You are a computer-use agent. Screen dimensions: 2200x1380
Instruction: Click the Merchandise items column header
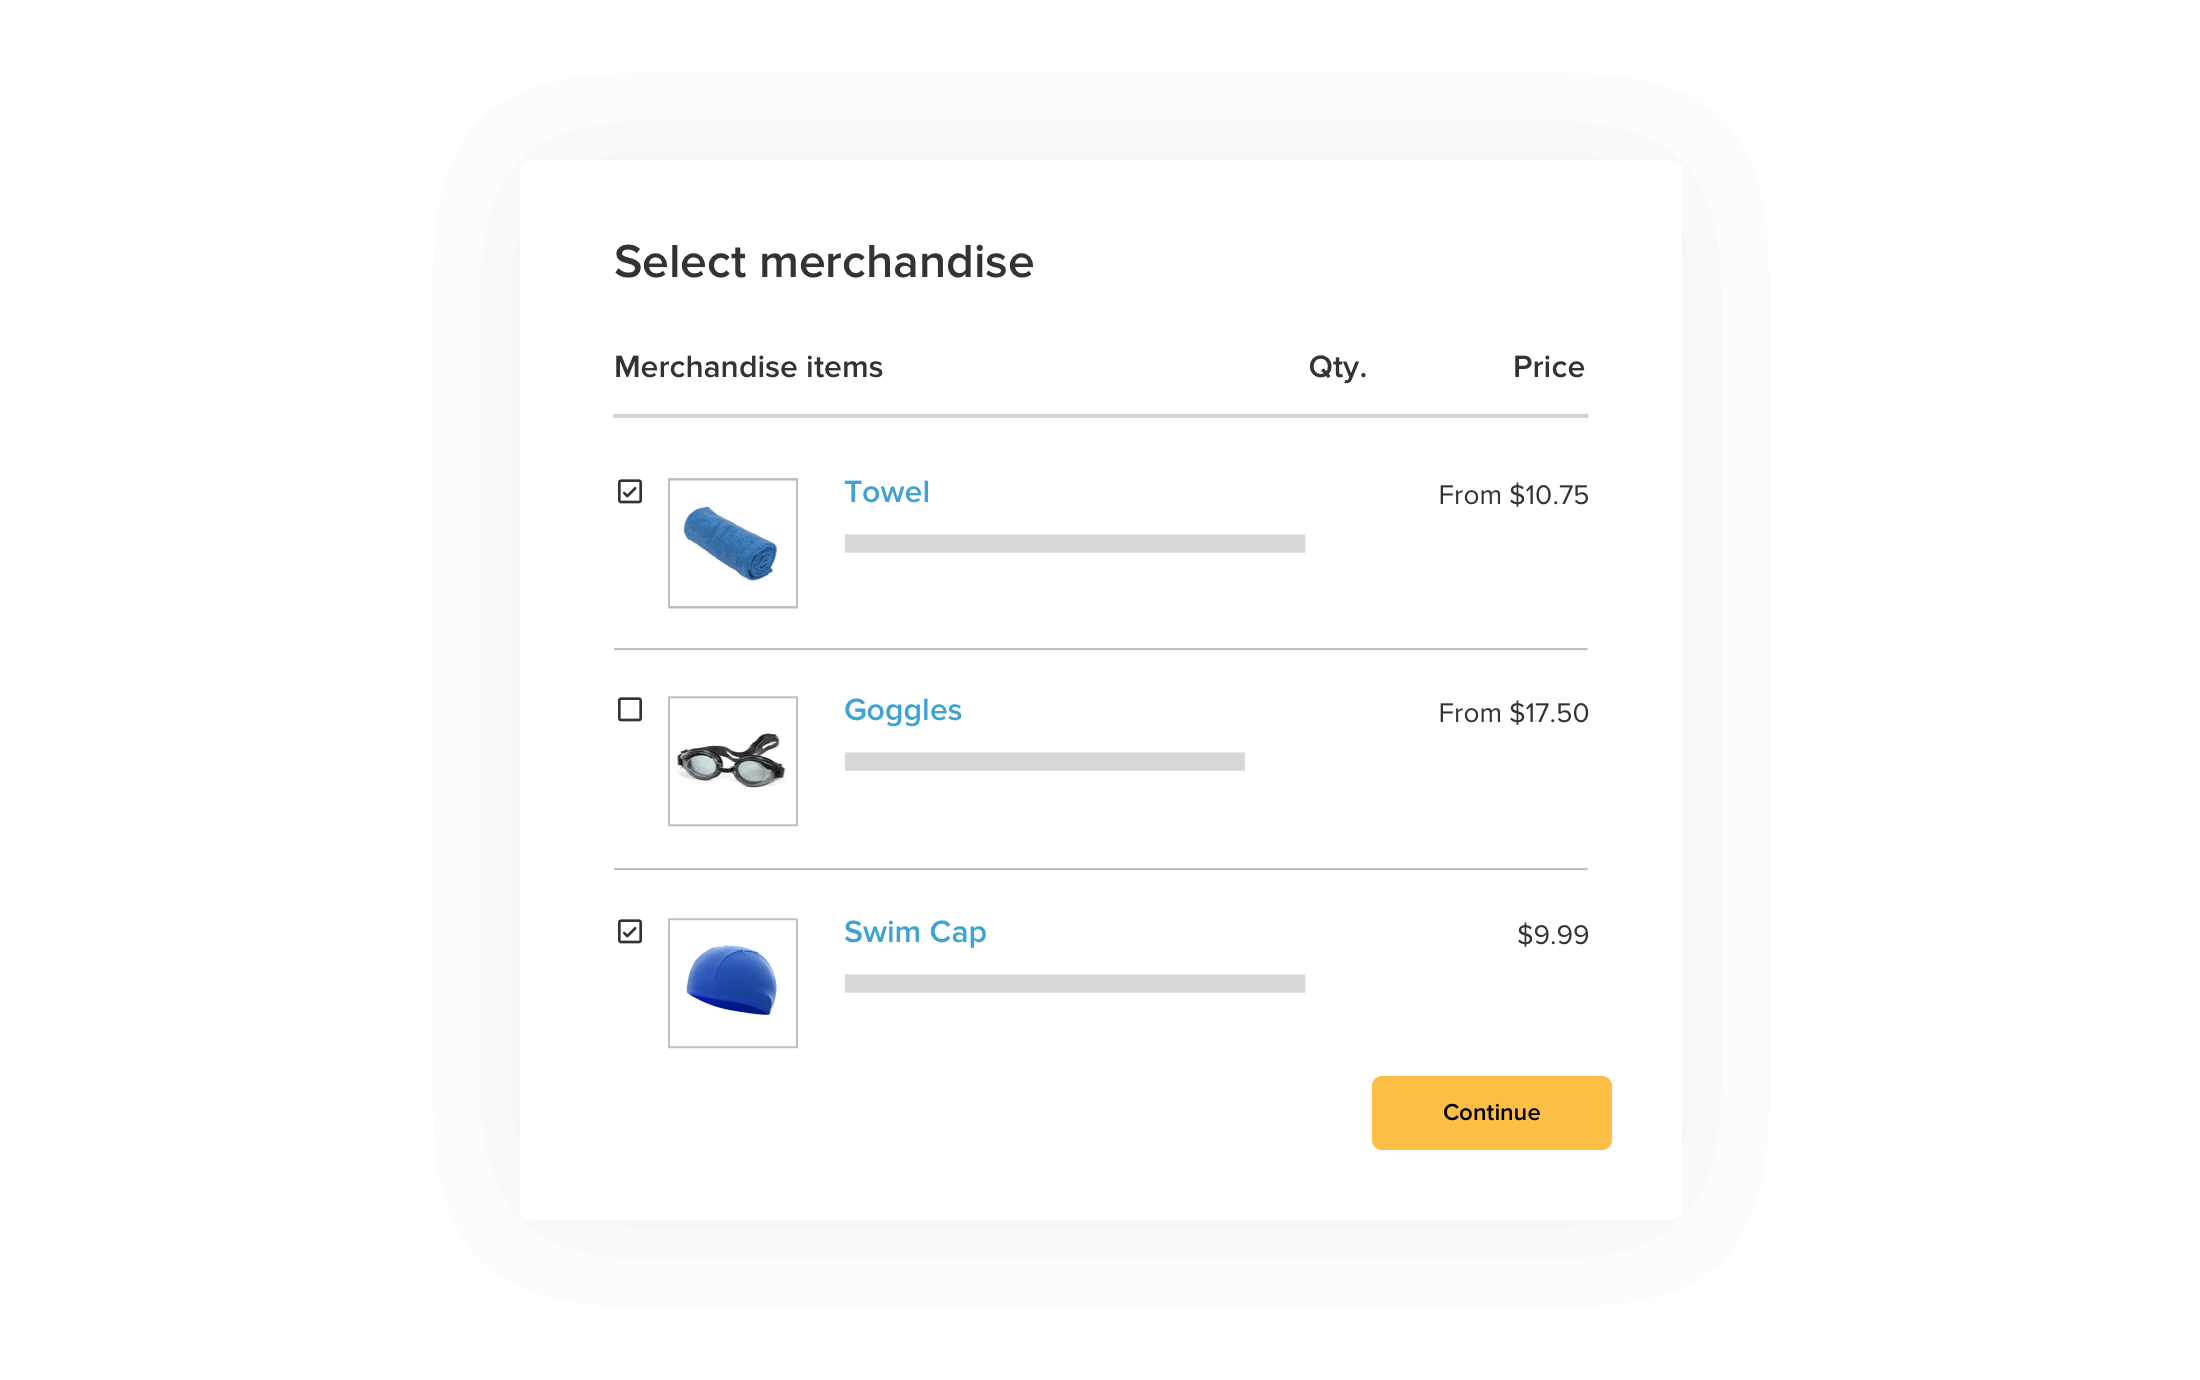[x=748, y=367]
